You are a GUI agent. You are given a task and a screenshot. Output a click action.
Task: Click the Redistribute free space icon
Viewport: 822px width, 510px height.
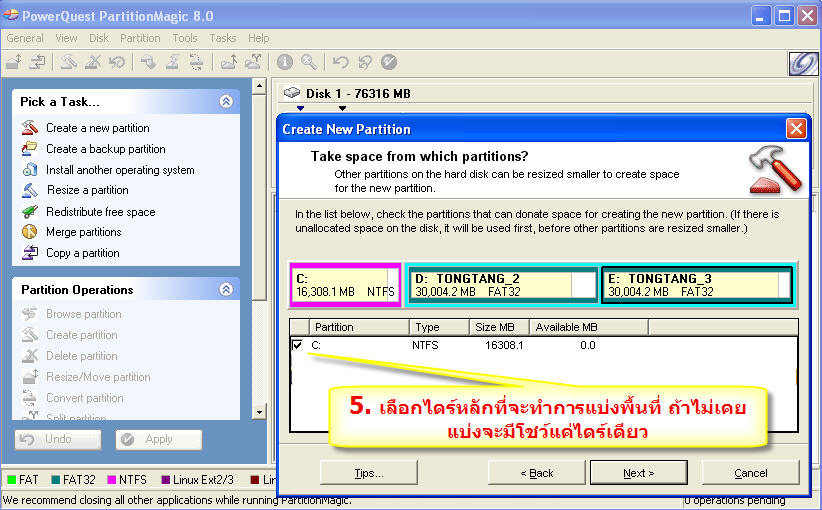point(30,211)
